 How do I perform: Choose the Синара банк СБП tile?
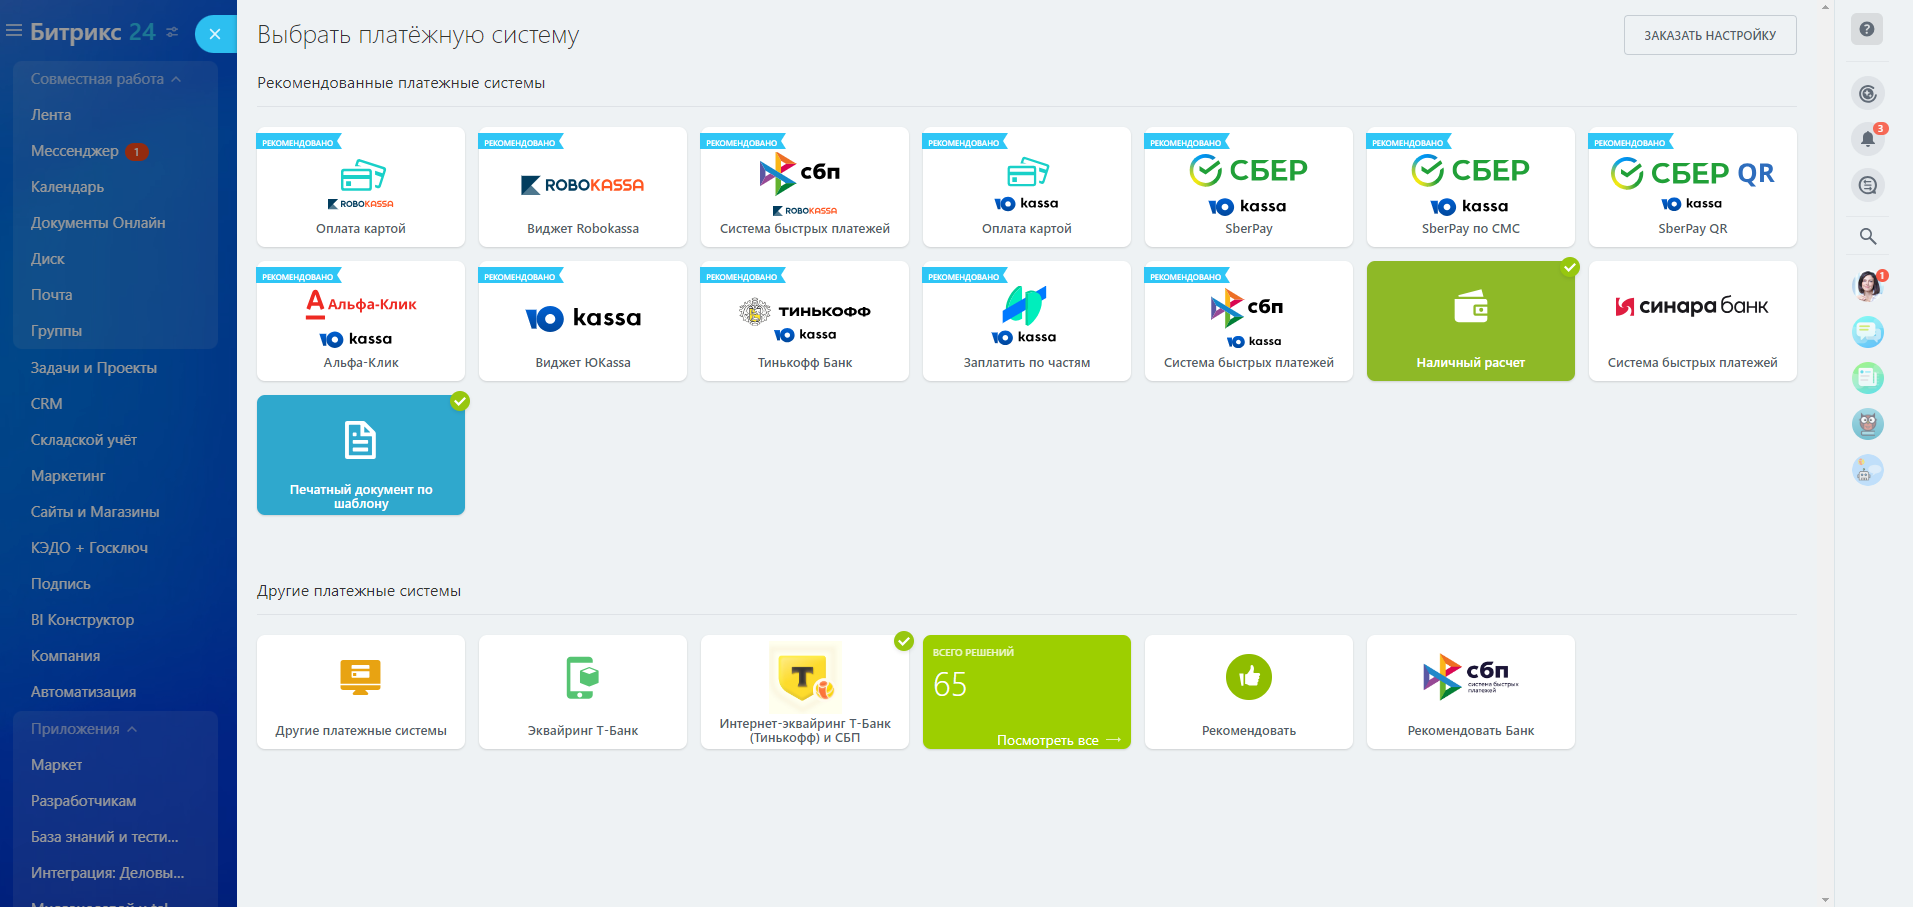1693,321
